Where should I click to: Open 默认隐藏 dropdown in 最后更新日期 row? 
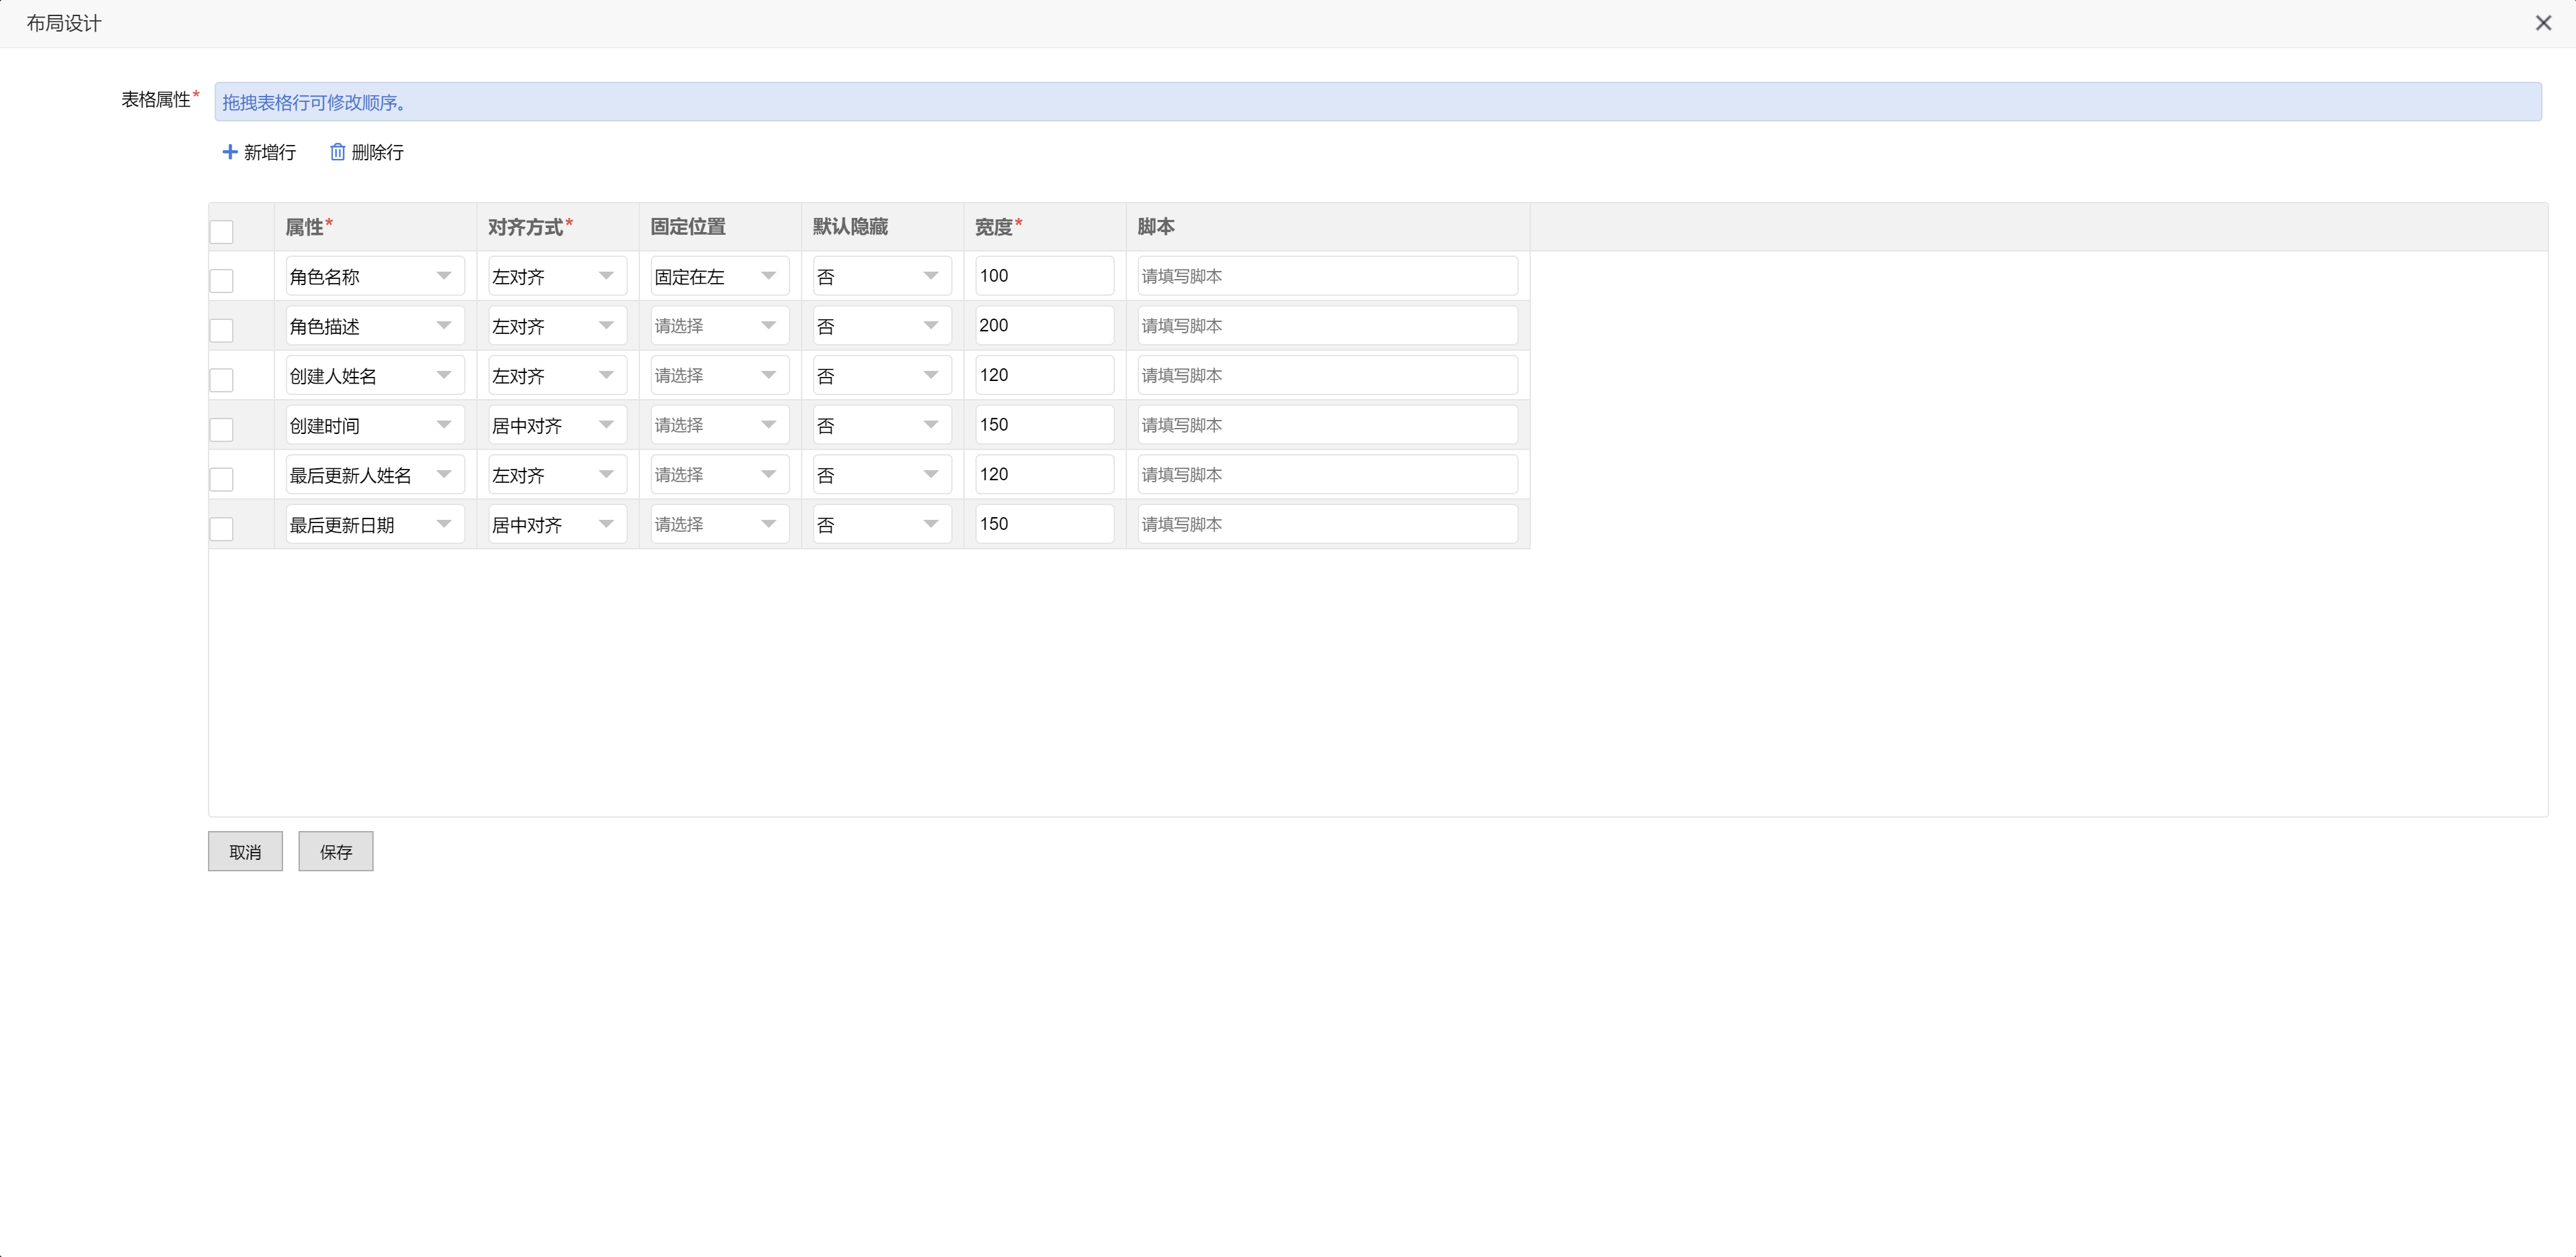pyautogui.click(x=882, y=524)
